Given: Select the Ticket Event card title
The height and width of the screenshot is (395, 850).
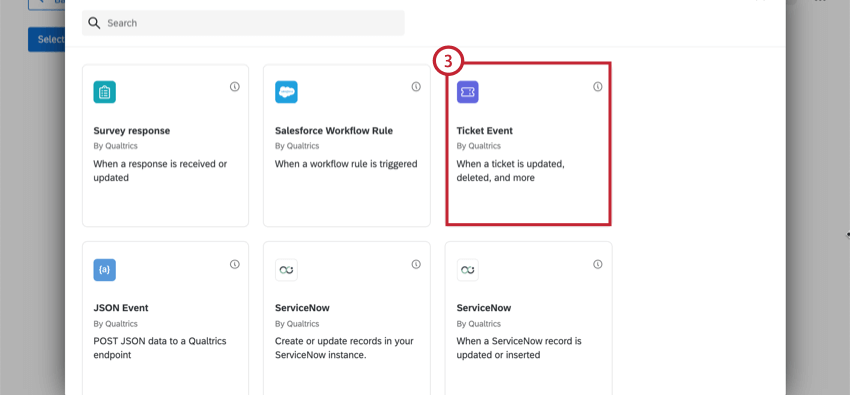Looking at the screenshot, I should (485, 131).
